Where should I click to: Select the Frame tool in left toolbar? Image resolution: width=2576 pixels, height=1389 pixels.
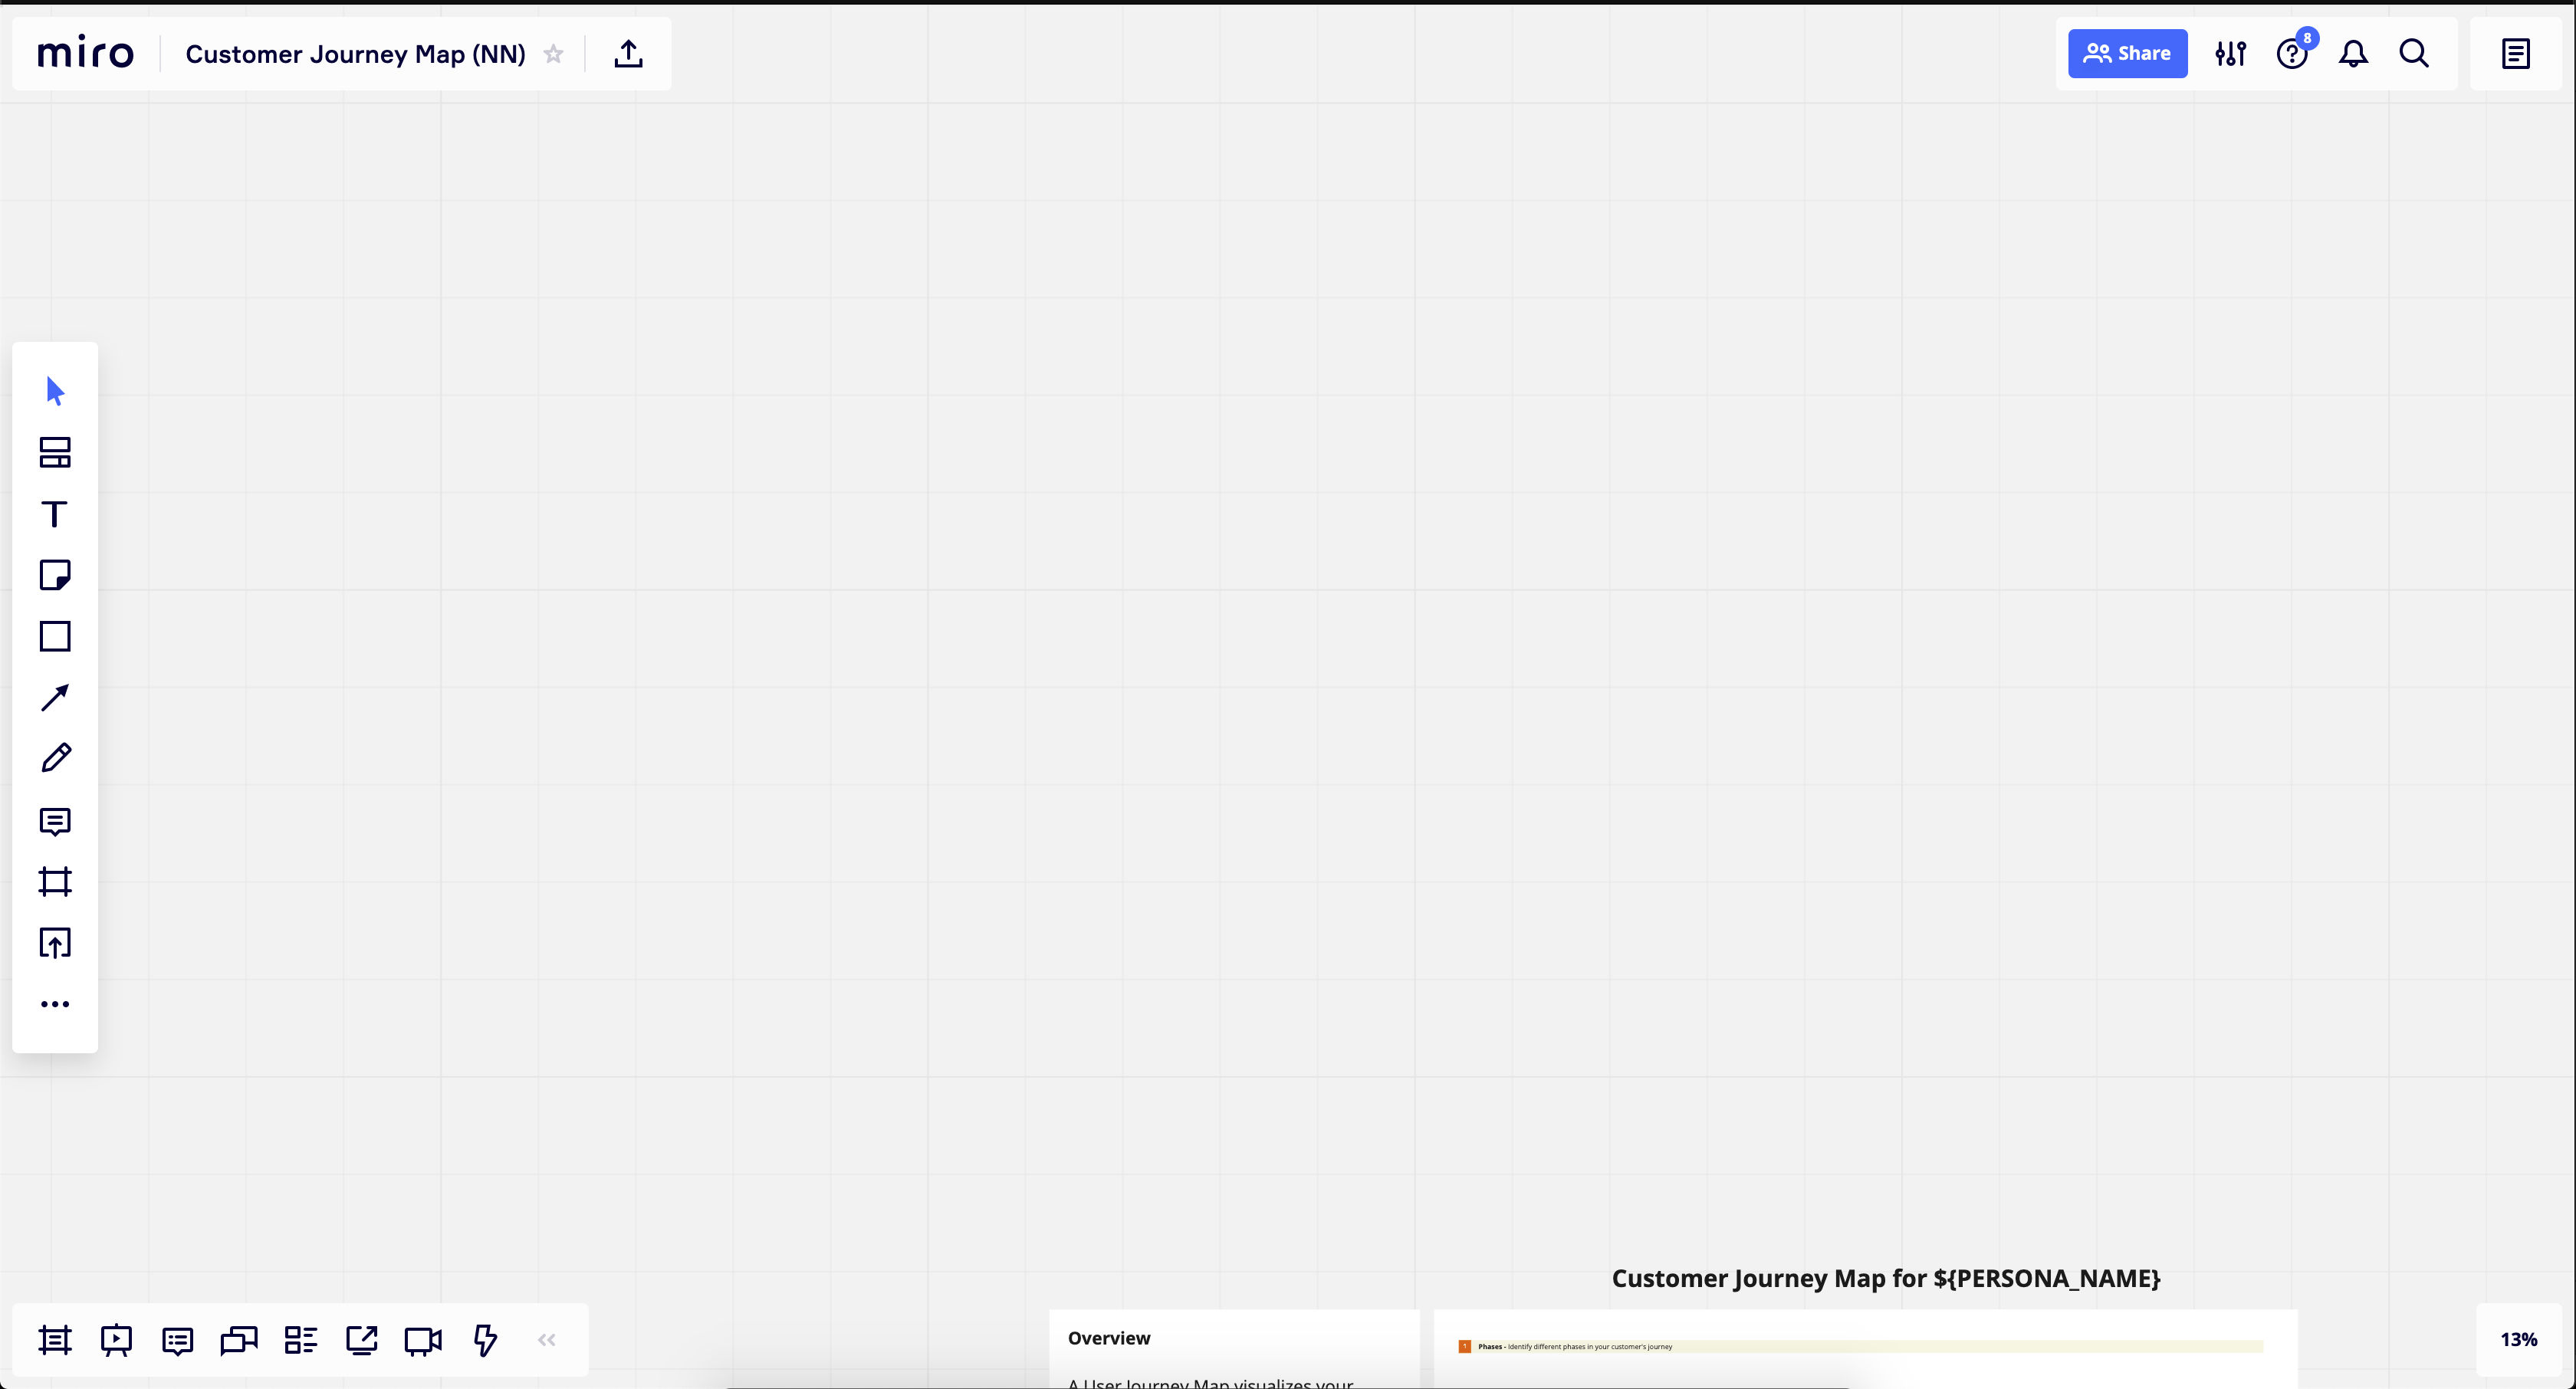click(55, 882)
